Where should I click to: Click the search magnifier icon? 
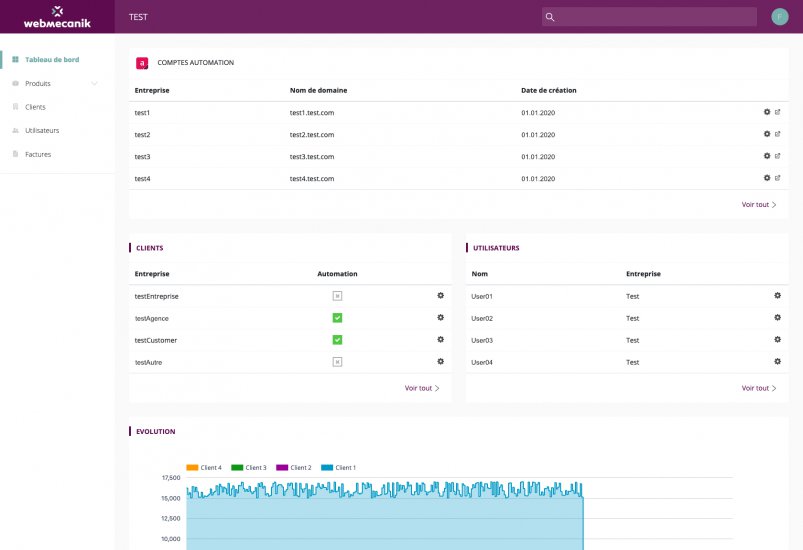(550, 17)
